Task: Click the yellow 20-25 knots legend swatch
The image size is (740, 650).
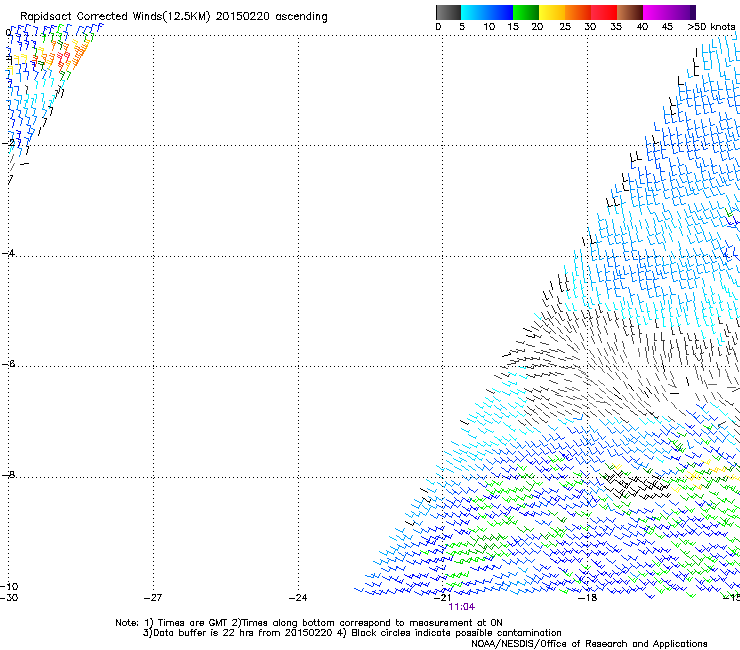Action: pos(552,12)
